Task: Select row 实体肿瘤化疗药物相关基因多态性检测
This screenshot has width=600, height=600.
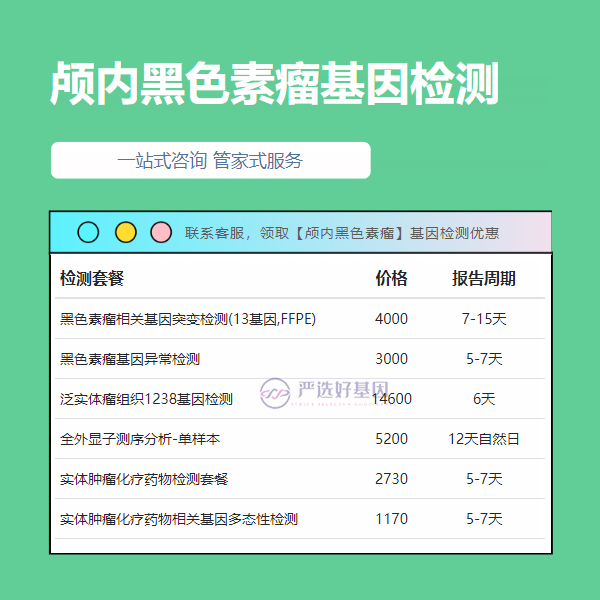Action: [300, 519]
